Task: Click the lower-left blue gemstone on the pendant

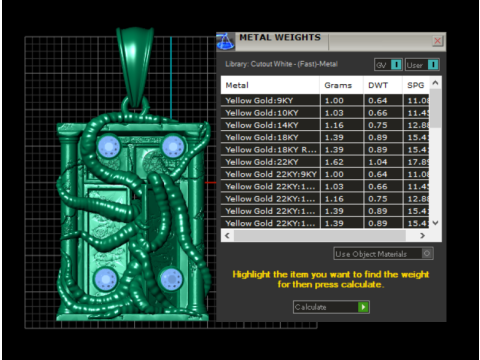Action: (106, 279)
